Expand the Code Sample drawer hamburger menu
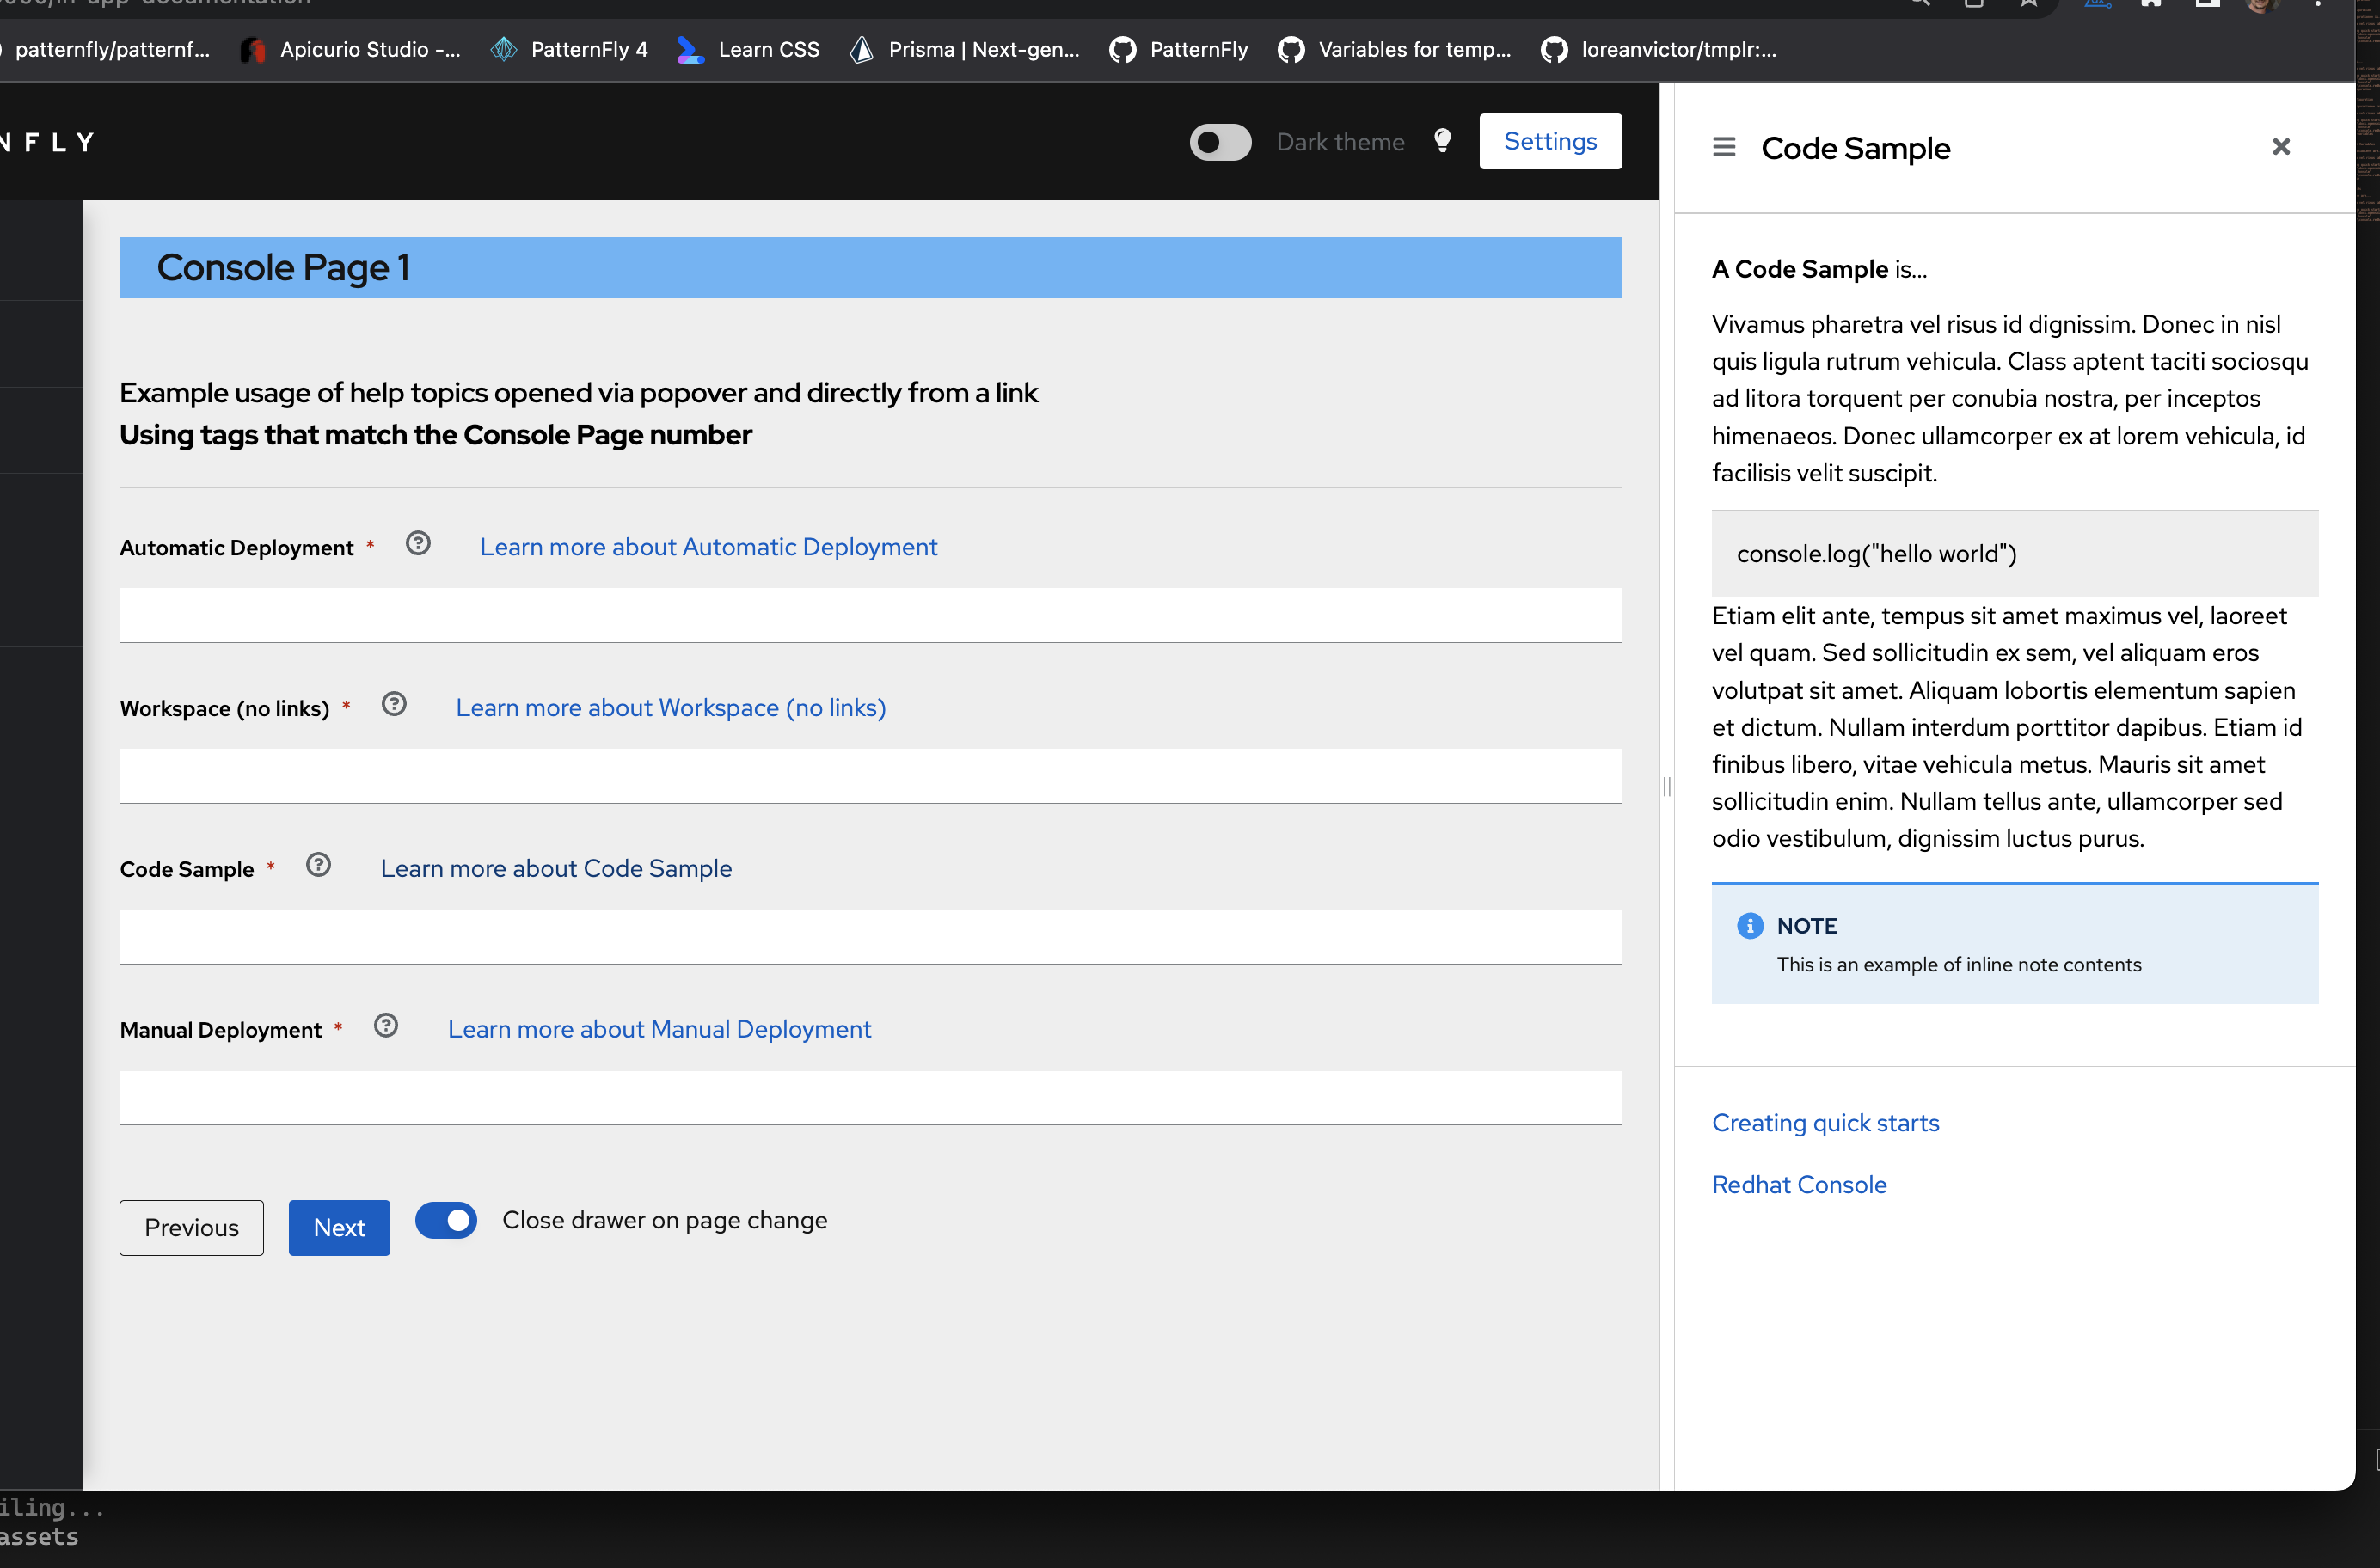The height and width of the screenshot is (1568, 2380). [1723, 146]
